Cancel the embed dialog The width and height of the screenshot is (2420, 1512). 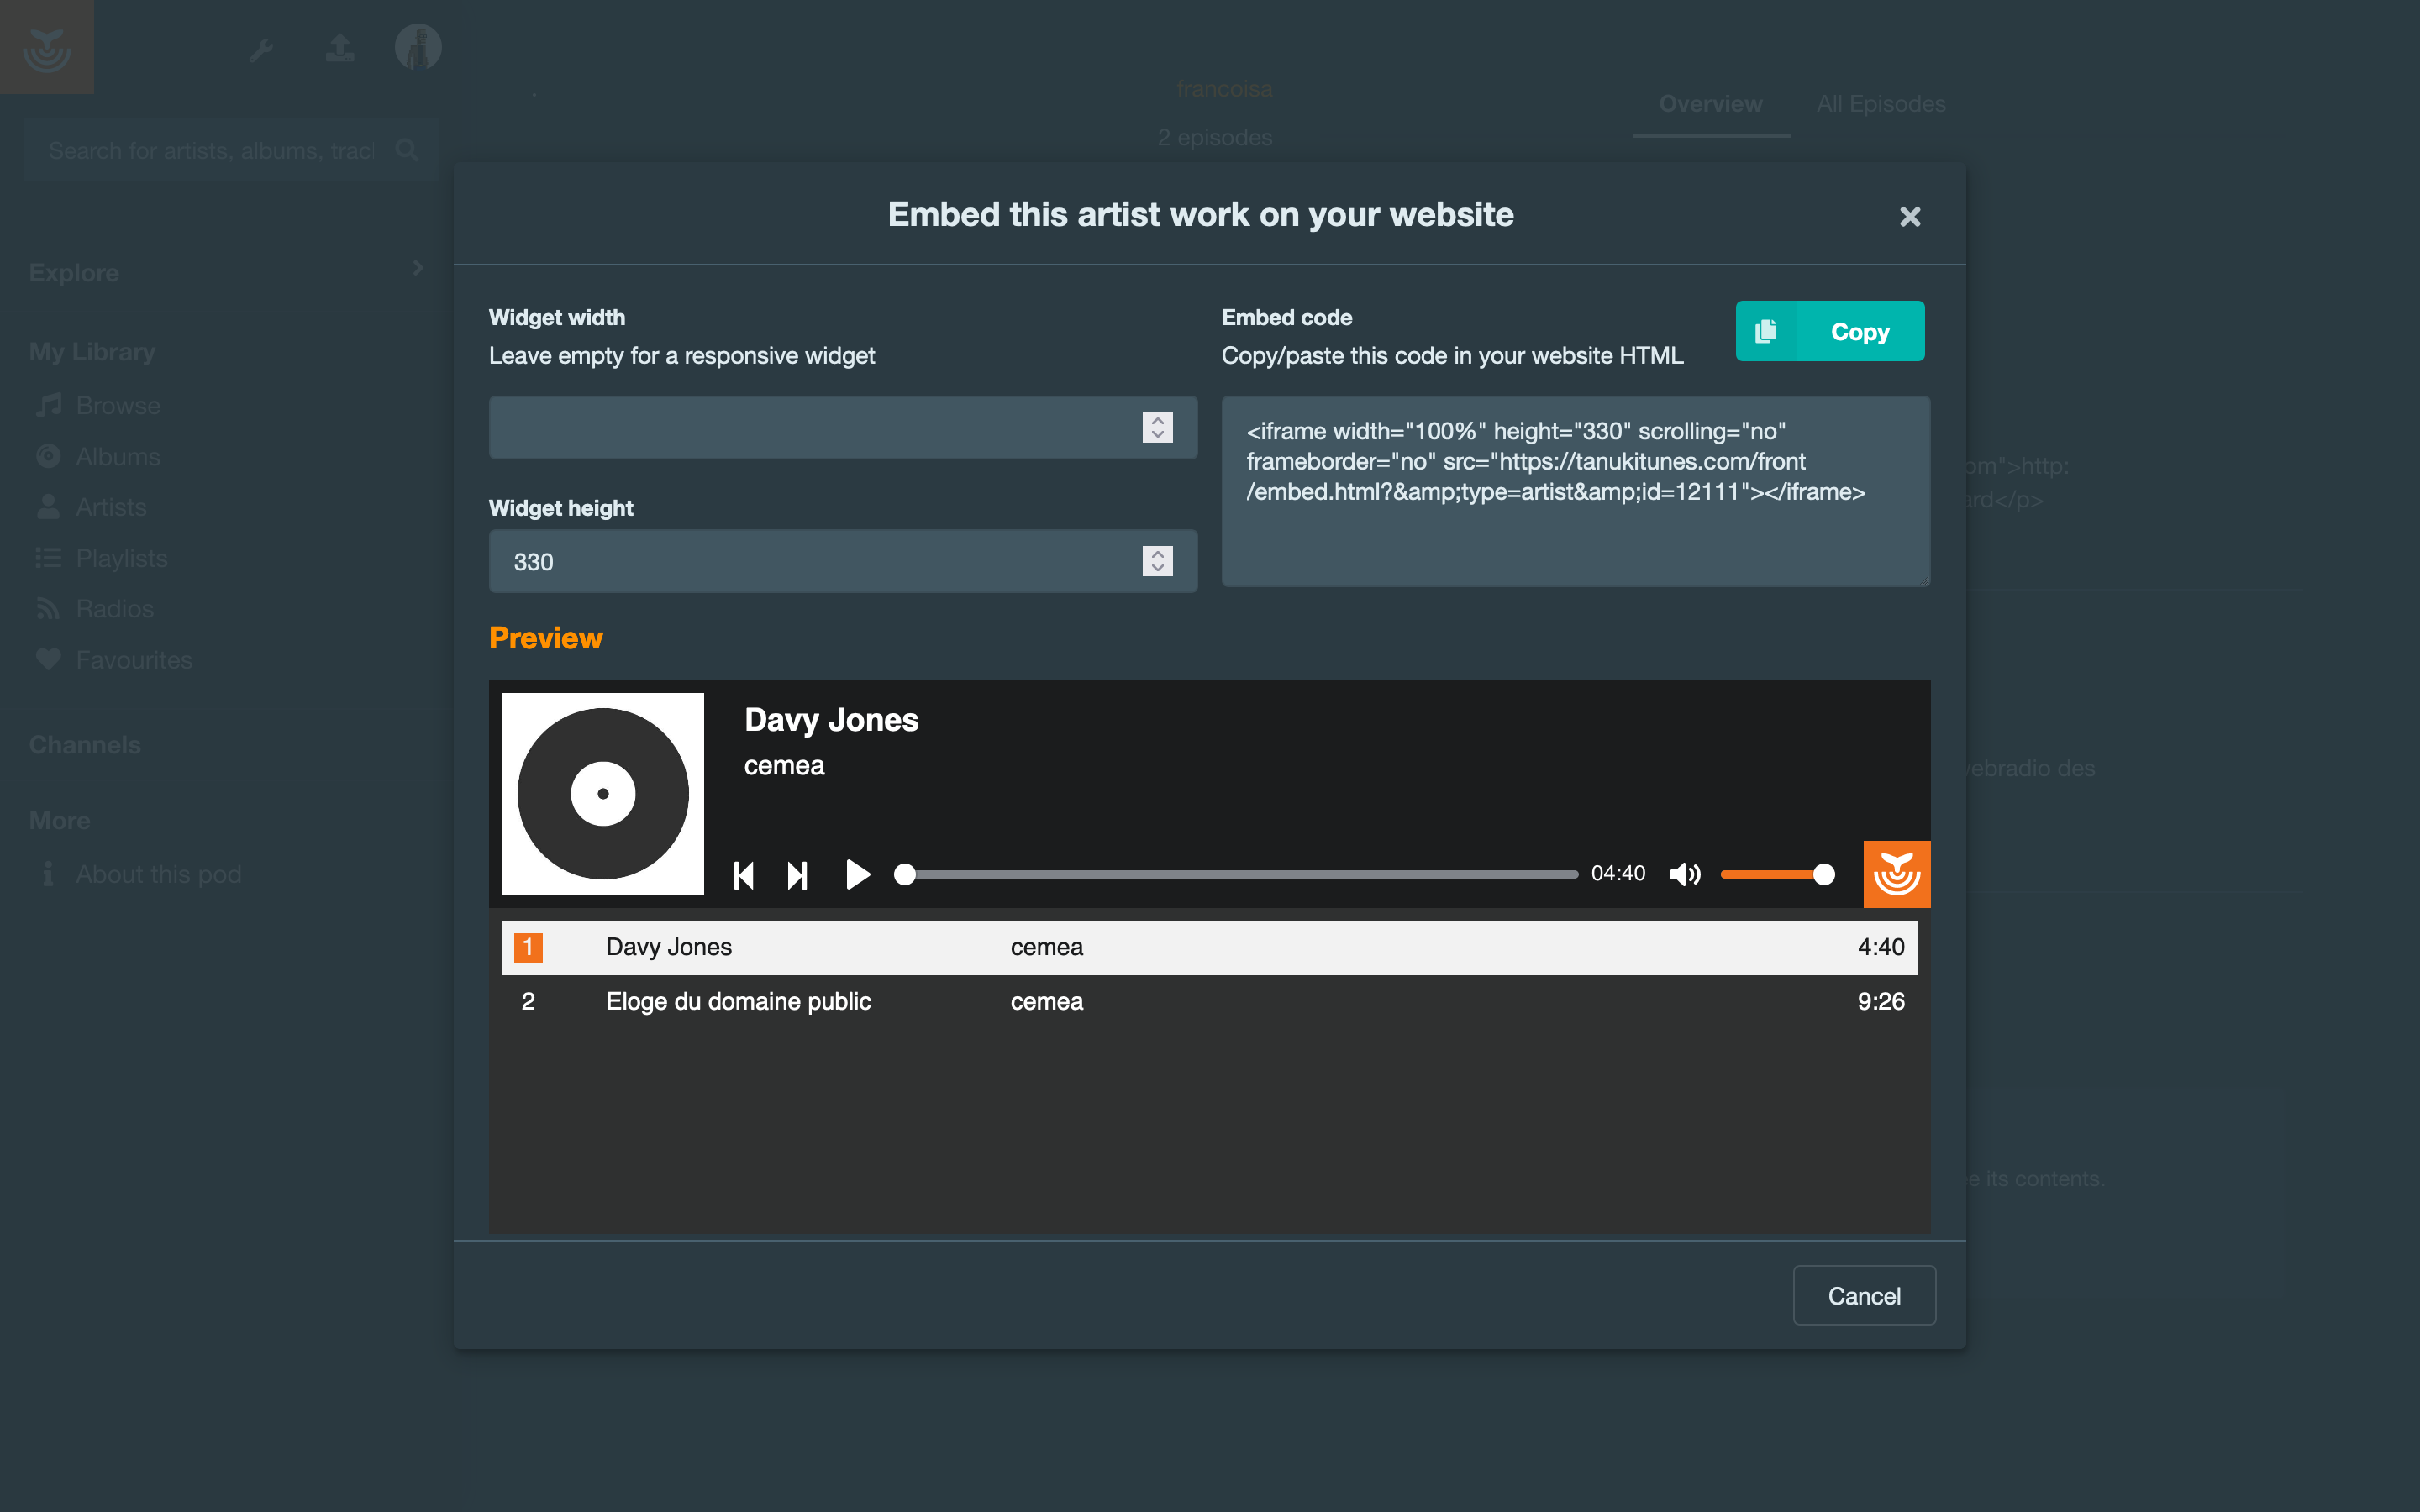point(1863,1295)
